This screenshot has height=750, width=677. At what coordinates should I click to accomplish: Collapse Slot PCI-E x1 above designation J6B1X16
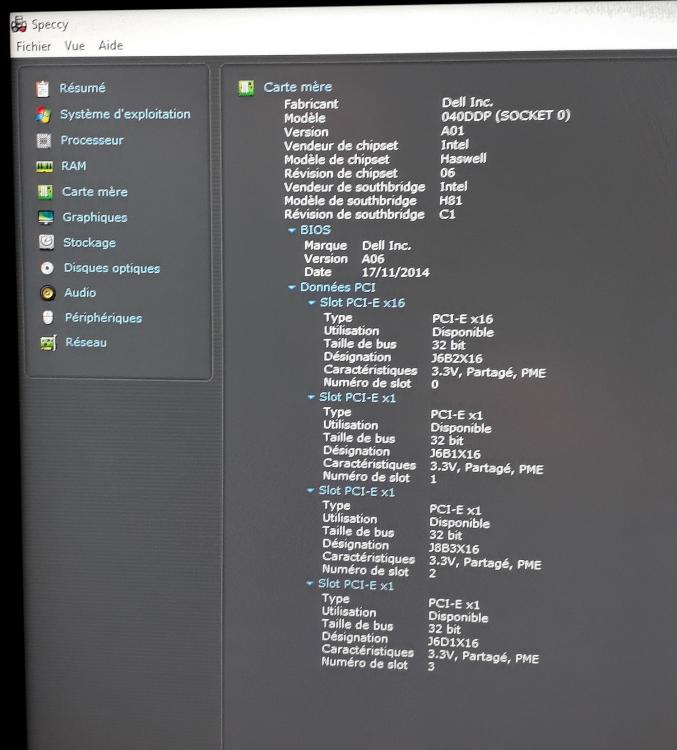pyautogui.click(x=311, y=397)
